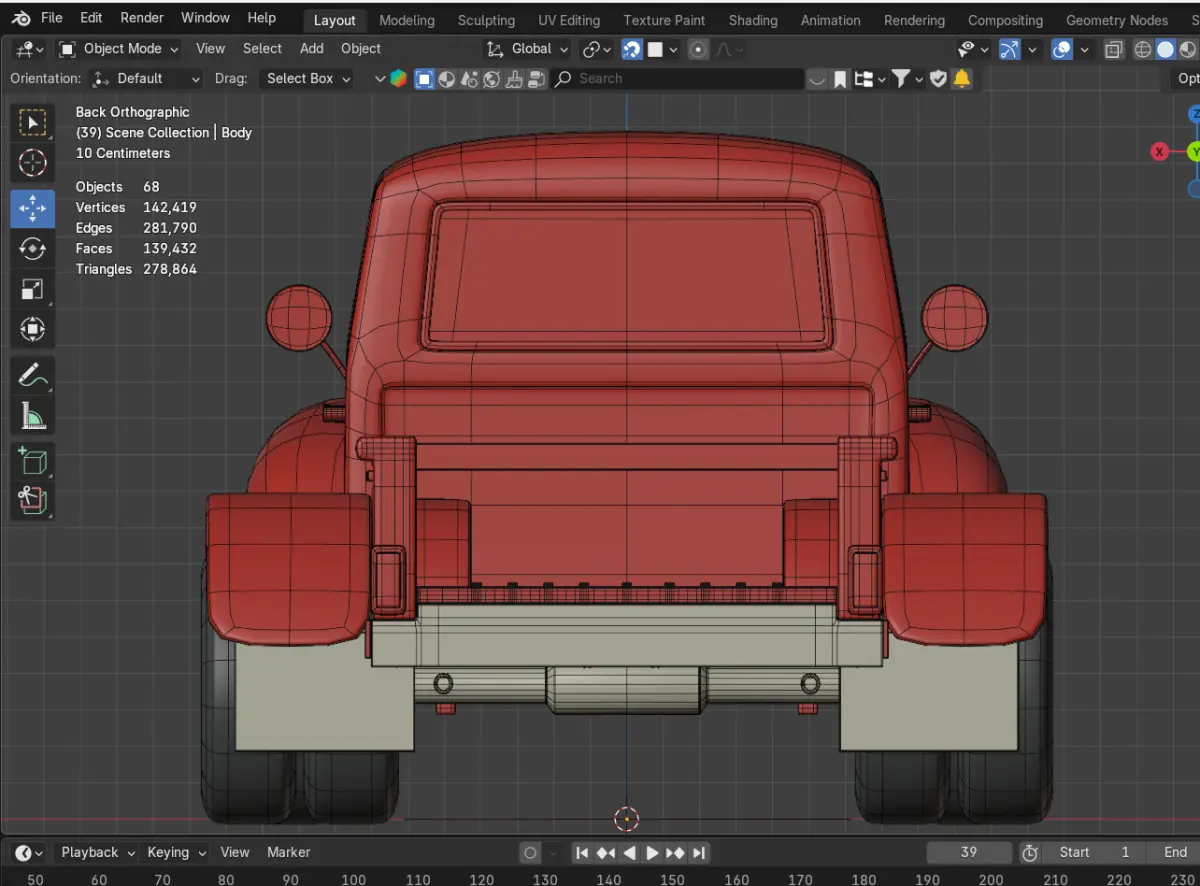Toggle X-ray view mode
Screen dimensions: 1200x886
click(x=1114, y=49)
